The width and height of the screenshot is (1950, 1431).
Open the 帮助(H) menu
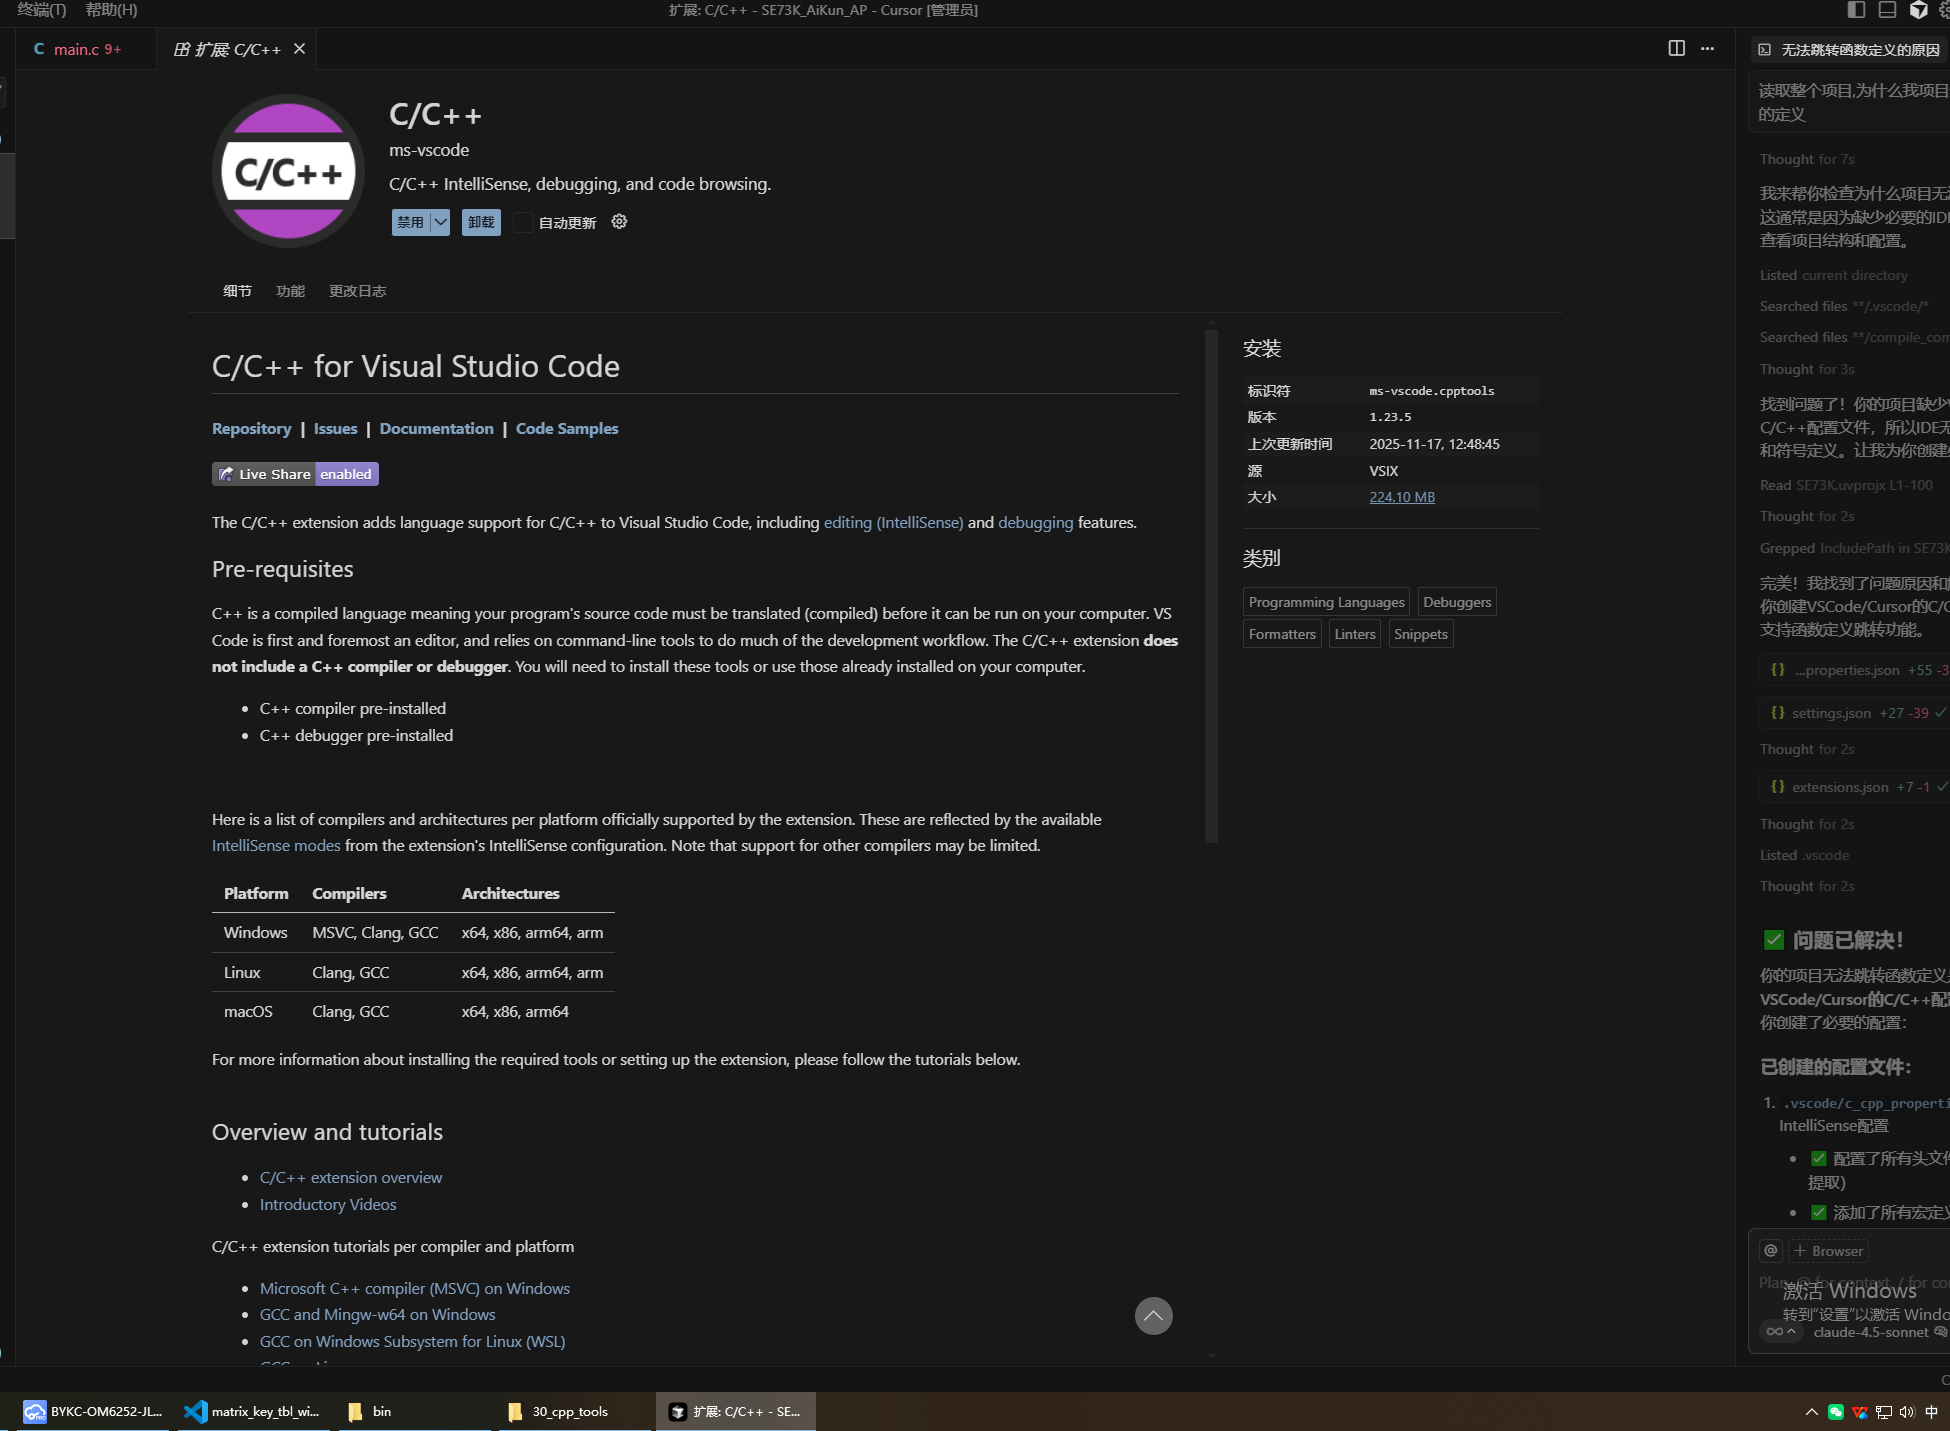pos(111,10)
